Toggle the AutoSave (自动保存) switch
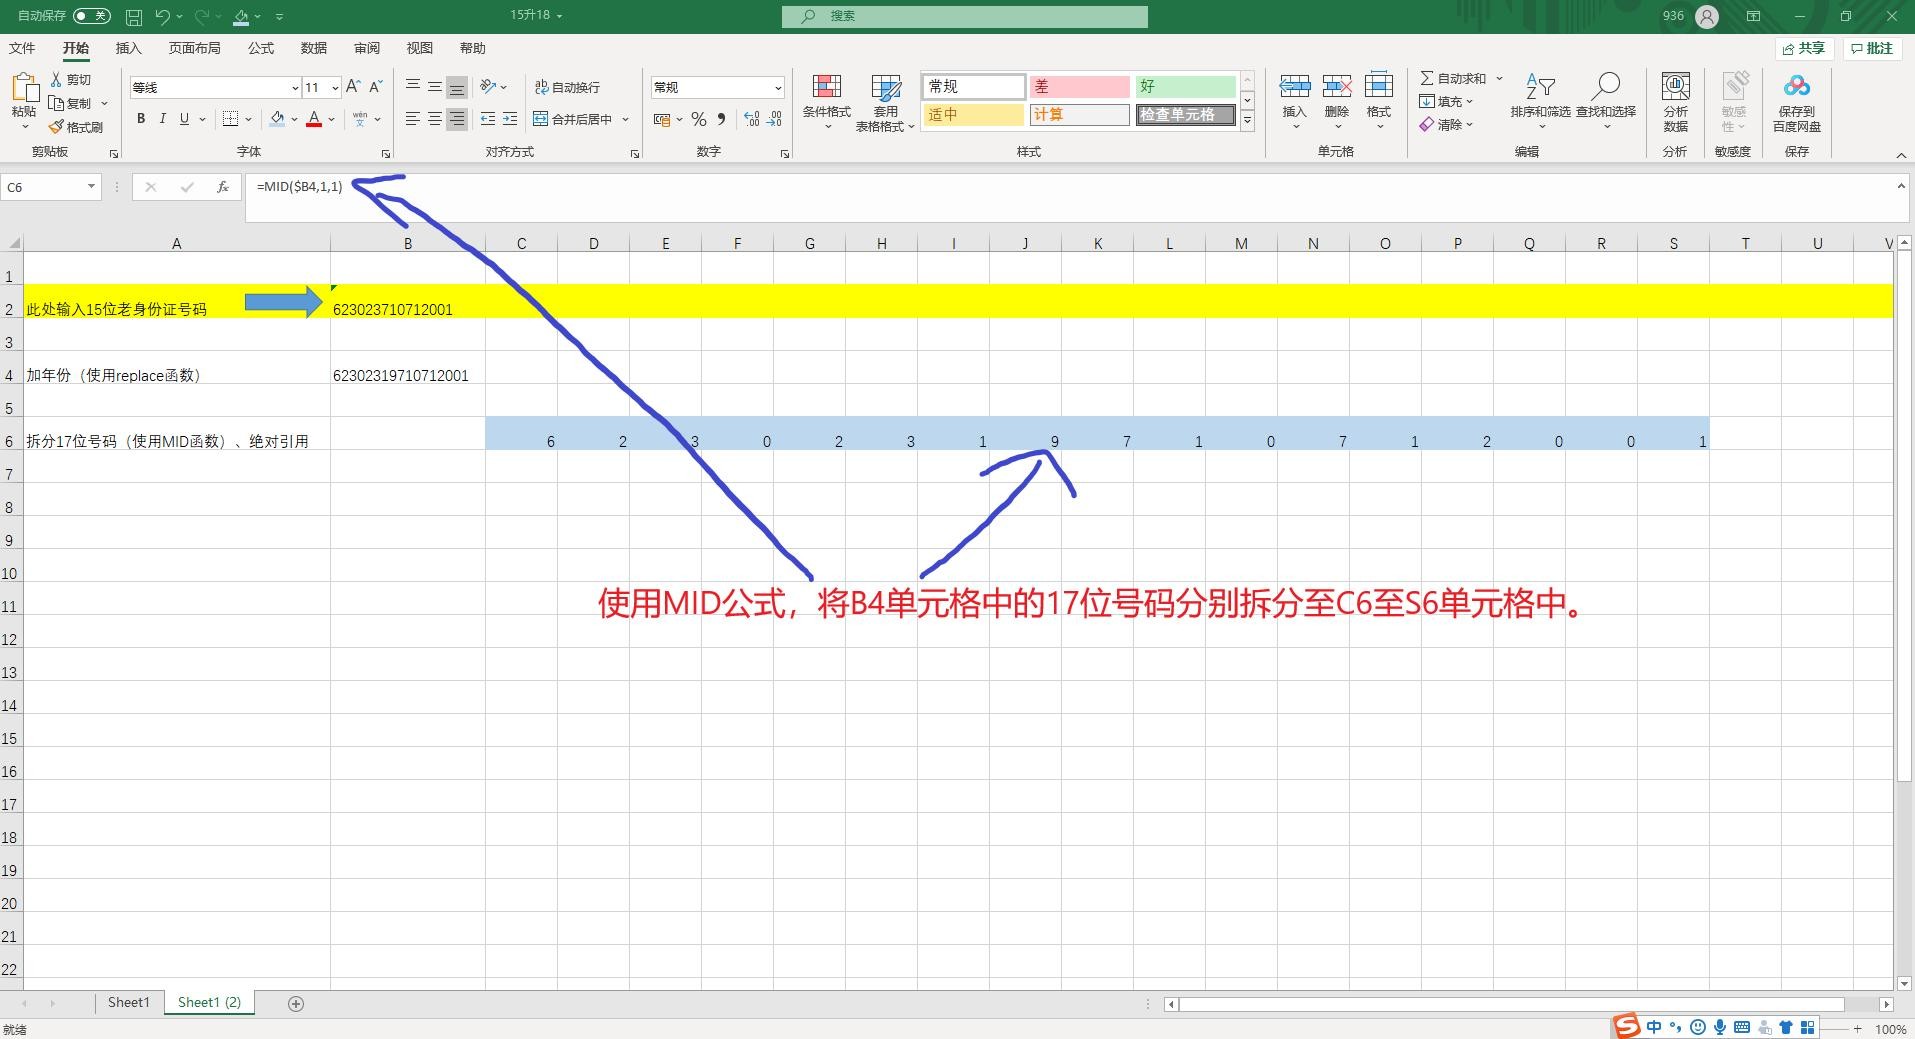Screen dimensions: 1915x1039 coord(92,16)
